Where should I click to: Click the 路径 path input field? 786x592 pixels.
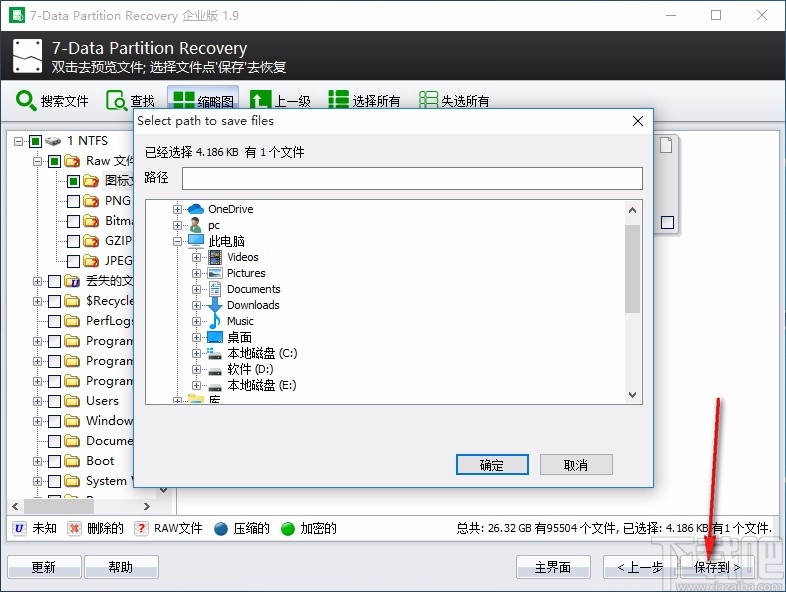point(412,178)
